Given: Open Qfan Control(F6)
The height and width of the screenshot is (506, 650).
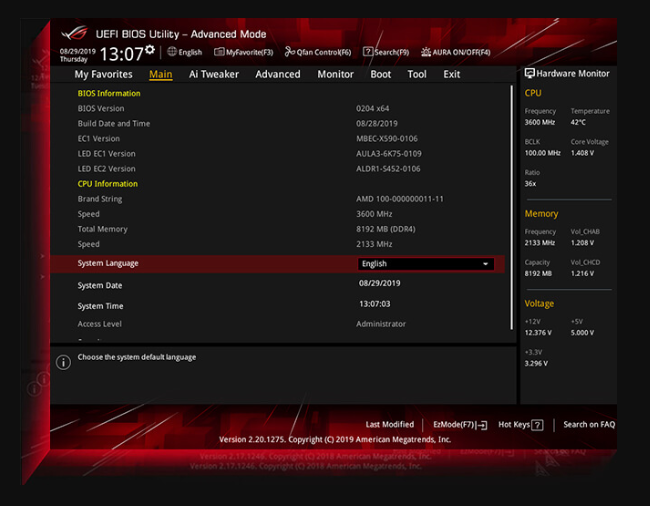Looking at the screenshot, I should [x=318, y=52].
